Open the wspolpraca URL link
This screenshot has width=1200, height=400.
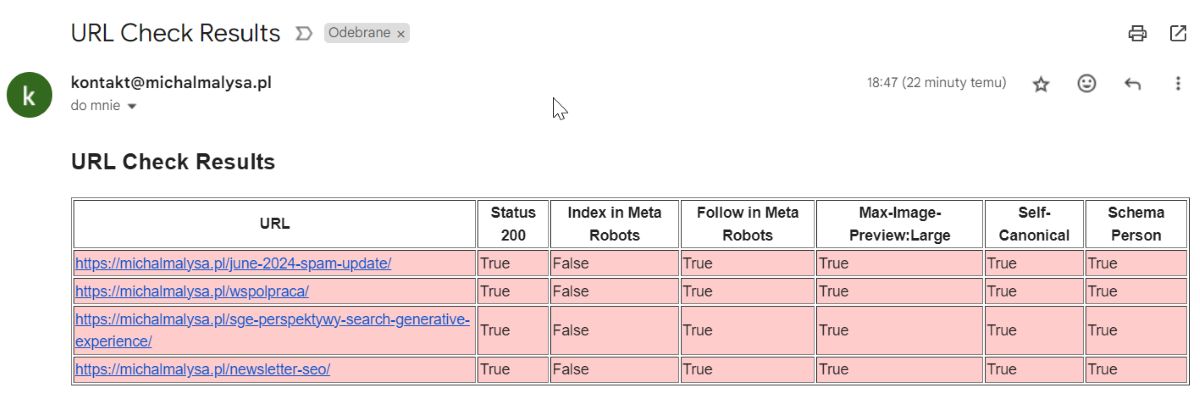coord(192,291)
